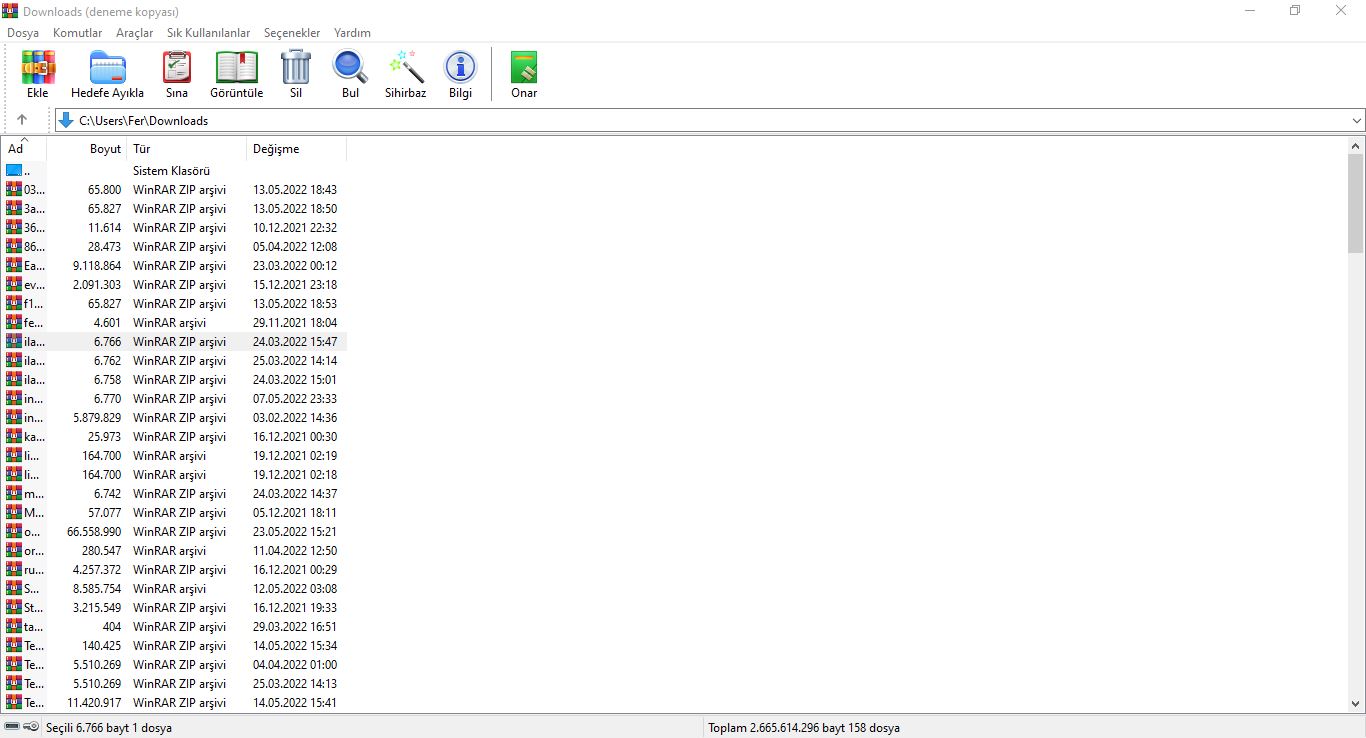This screenshot has width=1366, height=738.
Task: Click the Hedefe Ayıkla extract icon
Action: tap(108, 67)
